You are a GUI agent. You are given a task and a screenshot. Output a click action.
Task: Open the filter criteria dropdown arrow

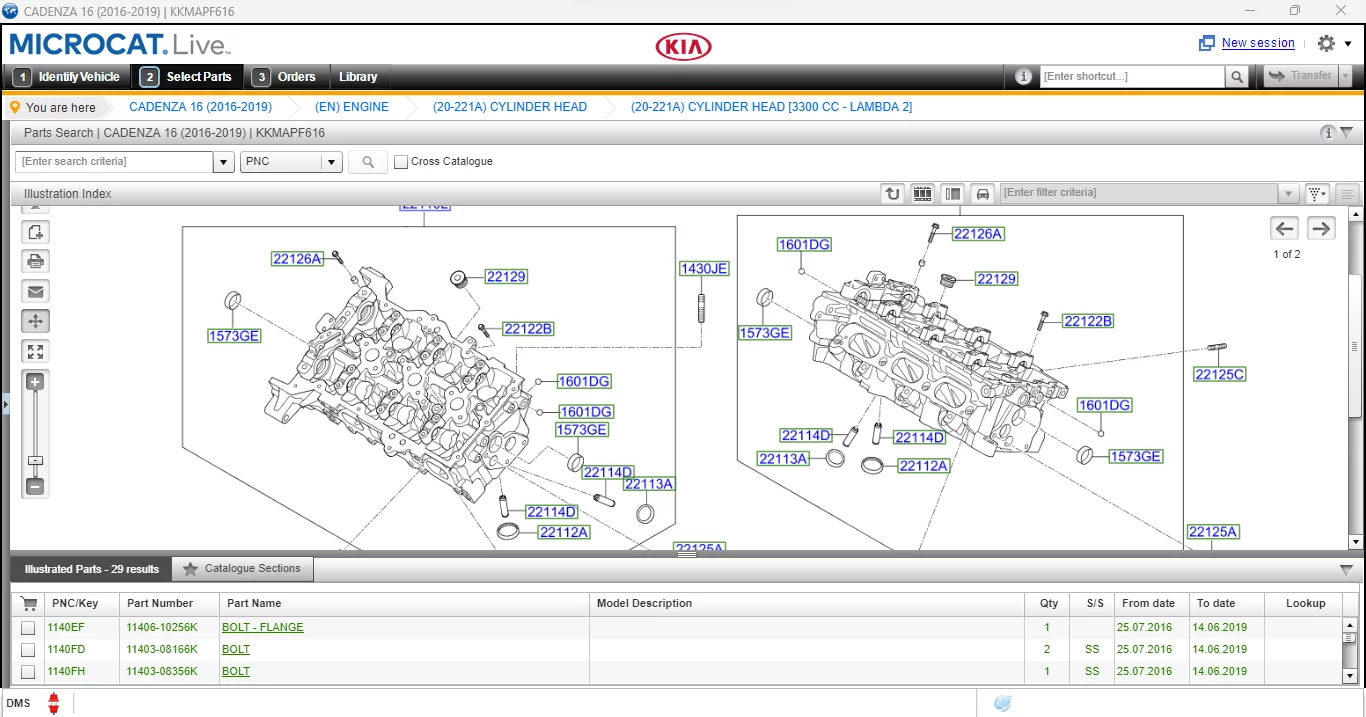[x=1289, y=193]
